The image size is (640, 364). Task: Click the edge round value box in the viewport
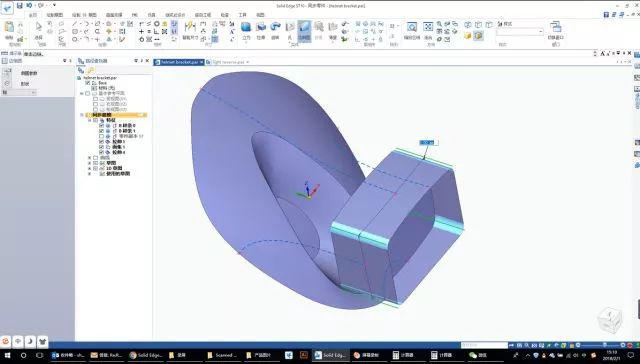tap(429, 142)
